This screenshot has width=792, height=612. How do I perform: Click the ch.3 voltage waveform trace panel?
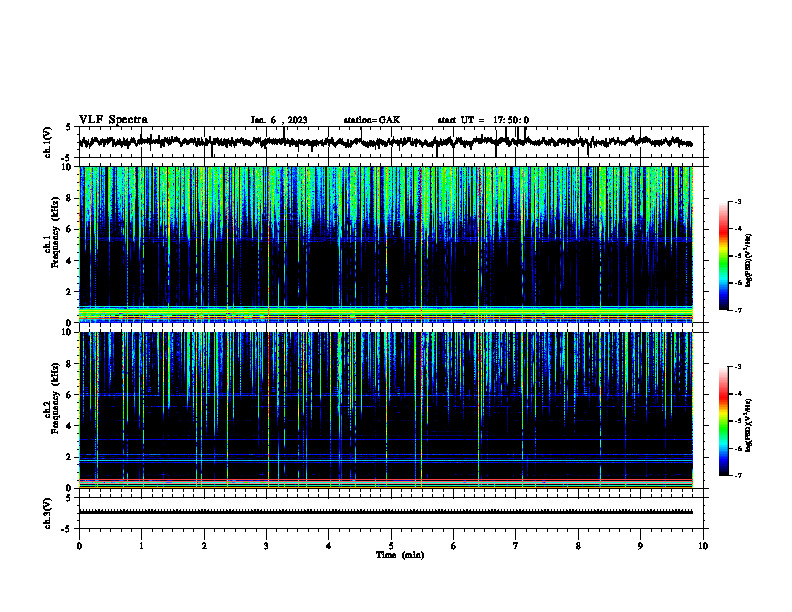(x=393, y=513)
